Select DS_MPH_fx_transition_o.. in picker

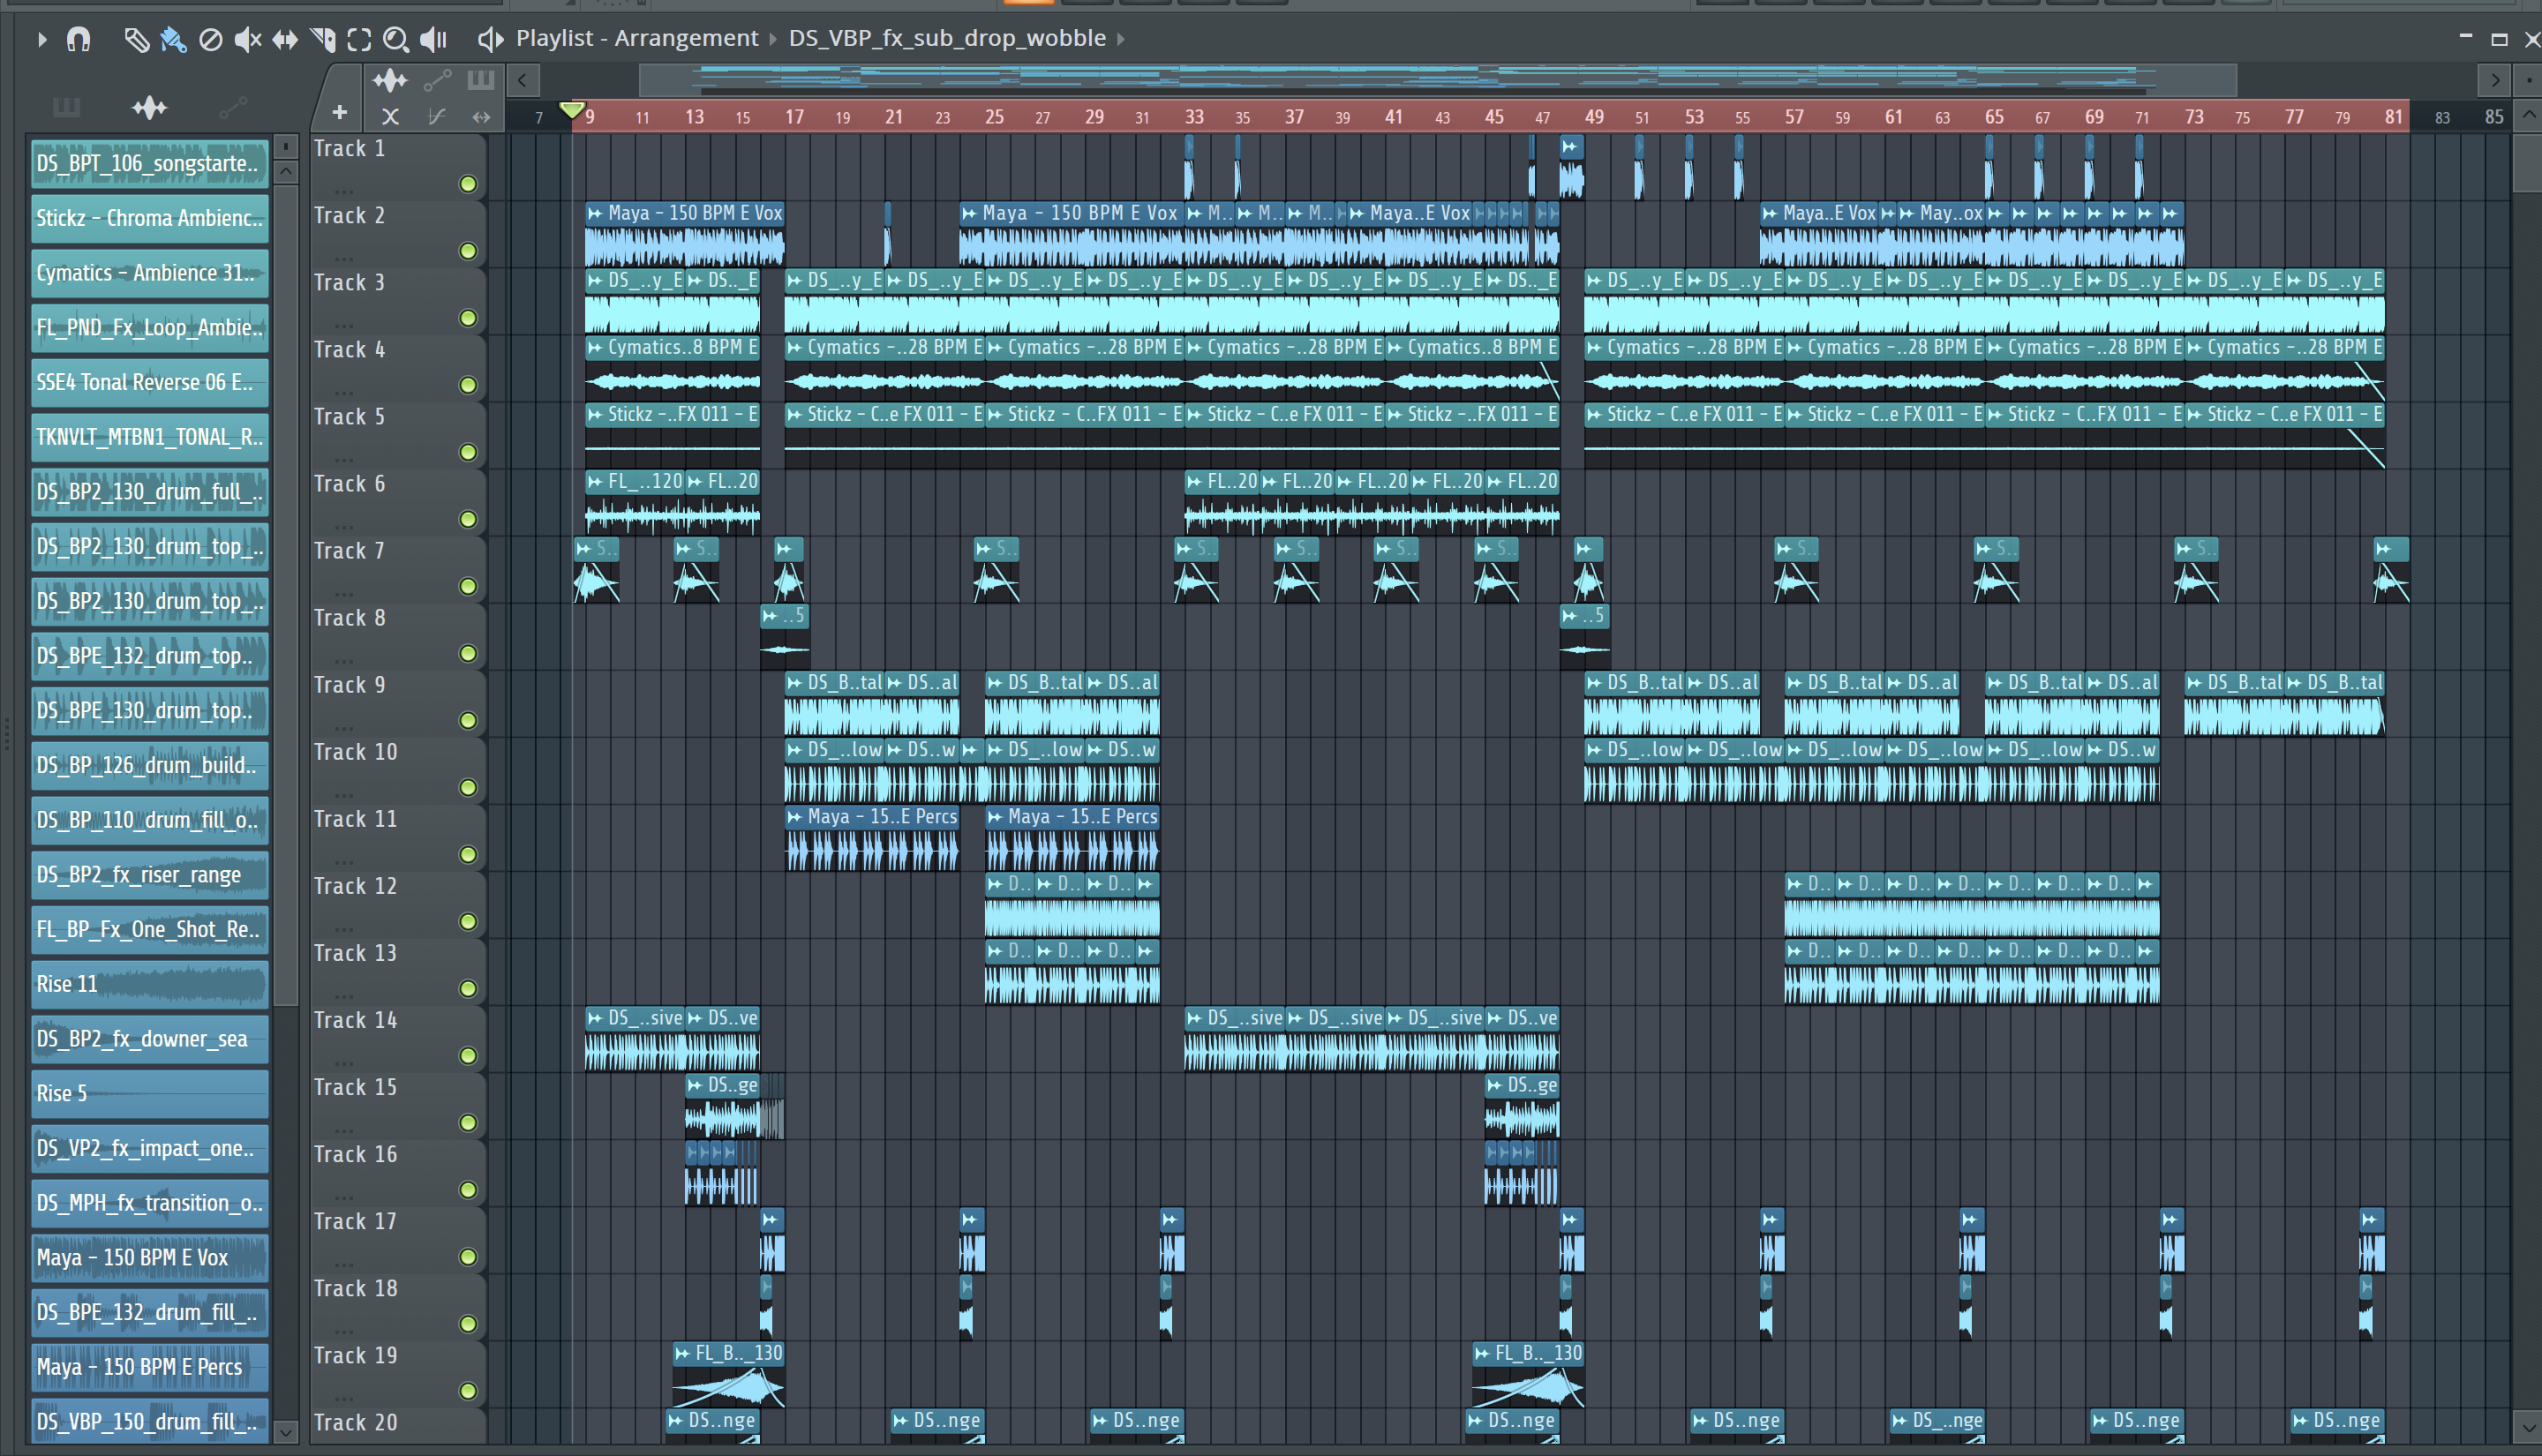click(x=150, y=1203)
